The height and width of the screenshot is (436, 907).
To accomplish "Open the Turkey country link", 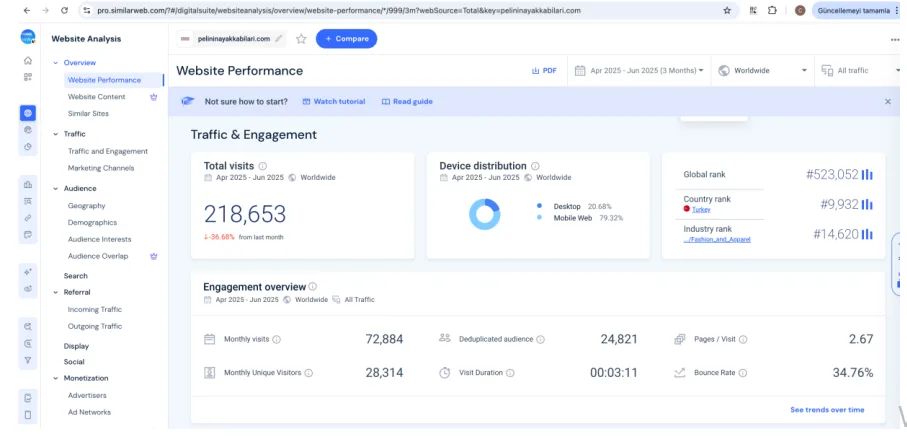I will [x=701, y=209].
